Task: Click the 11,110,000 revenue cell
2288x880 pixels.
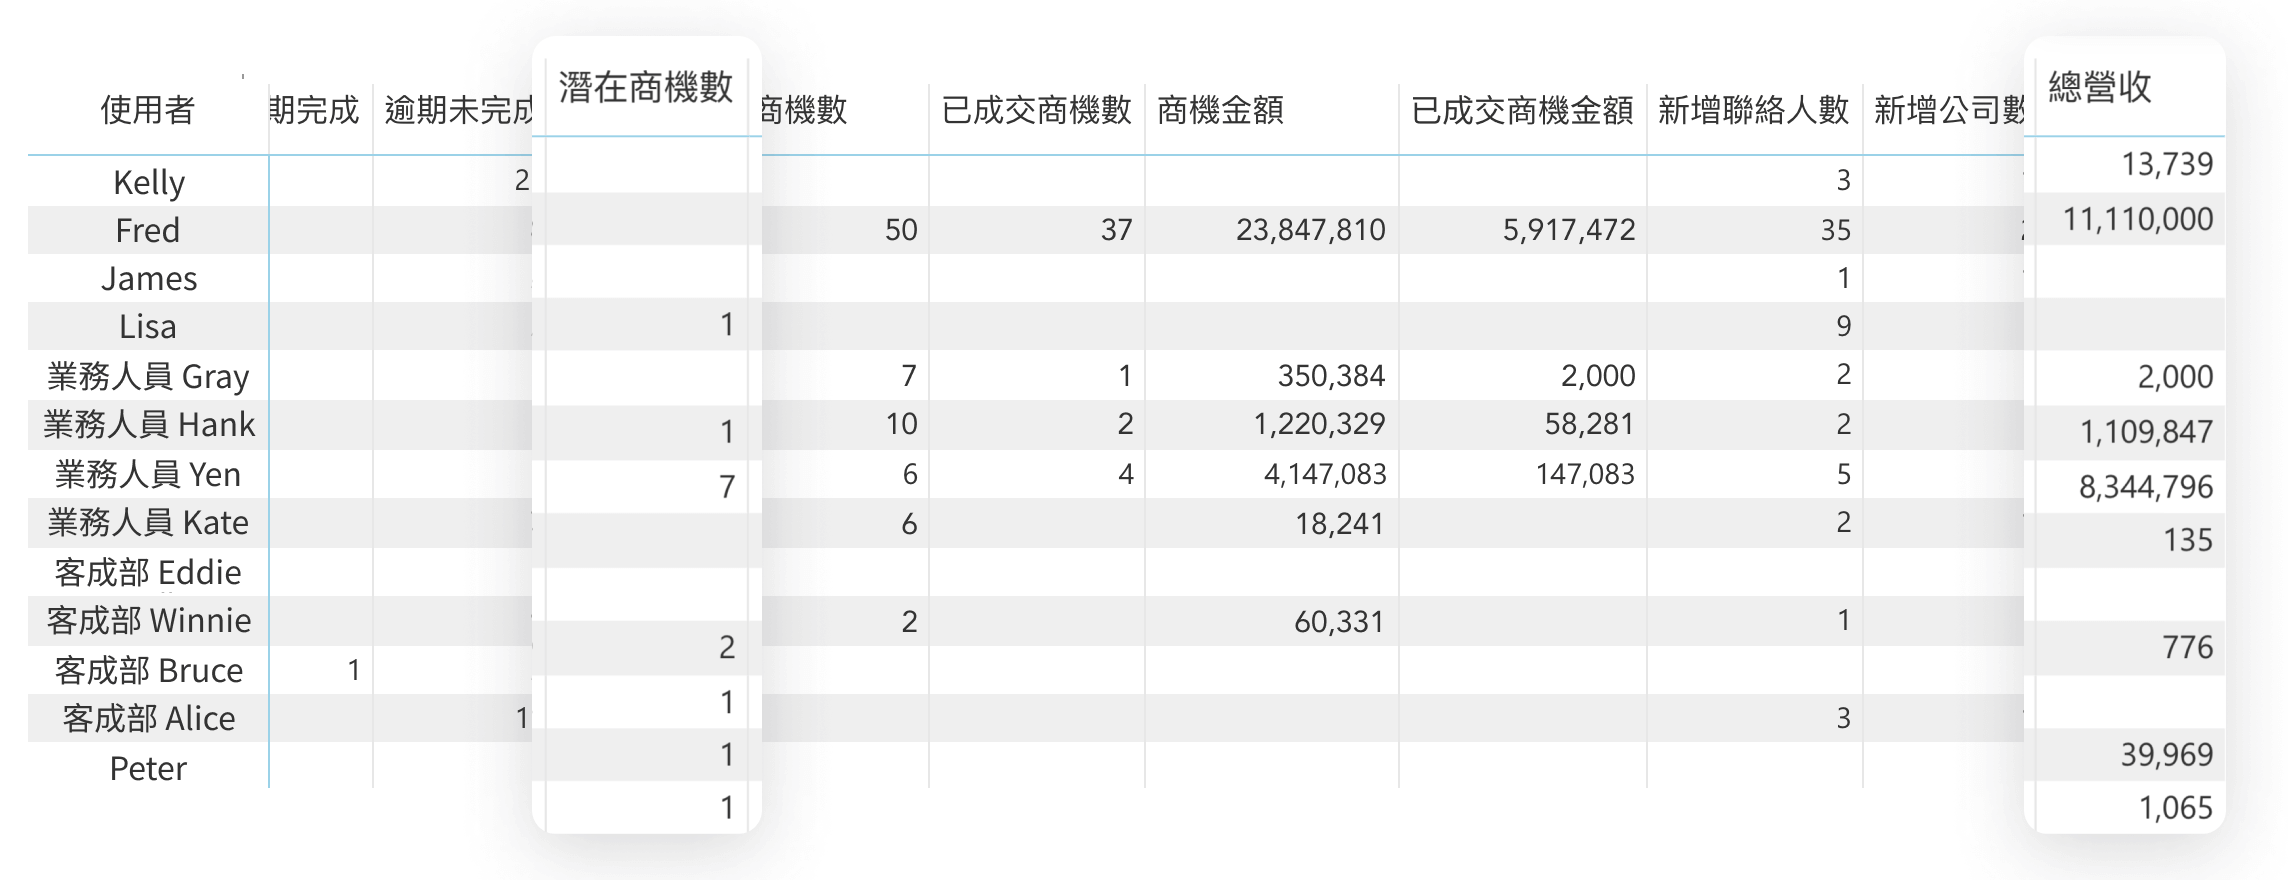Action: (x=2138, y=219)
